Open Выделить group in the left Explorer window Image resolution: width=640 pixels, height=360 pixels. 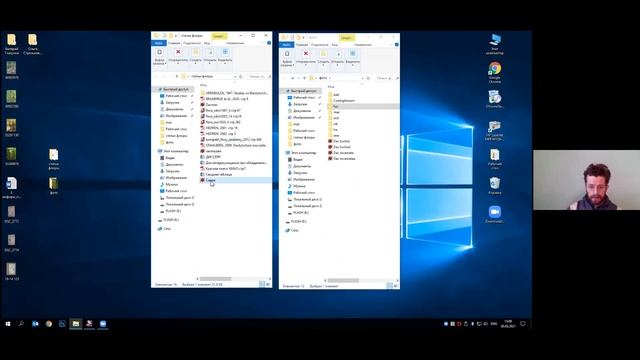[225, 56]
